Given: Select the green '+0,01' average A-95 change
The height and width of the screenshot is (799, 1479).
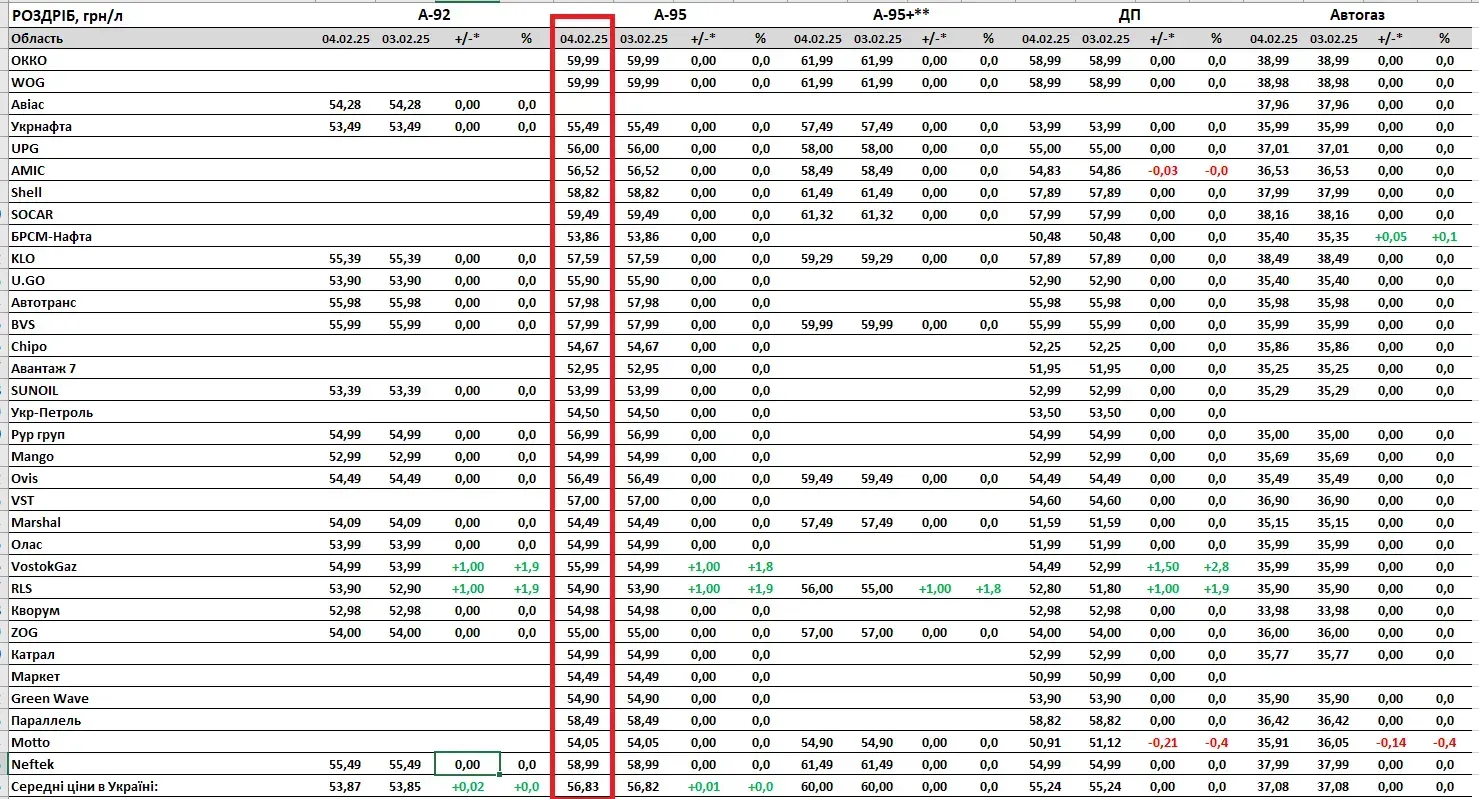Looking at the screenshot, I should 703,786.
